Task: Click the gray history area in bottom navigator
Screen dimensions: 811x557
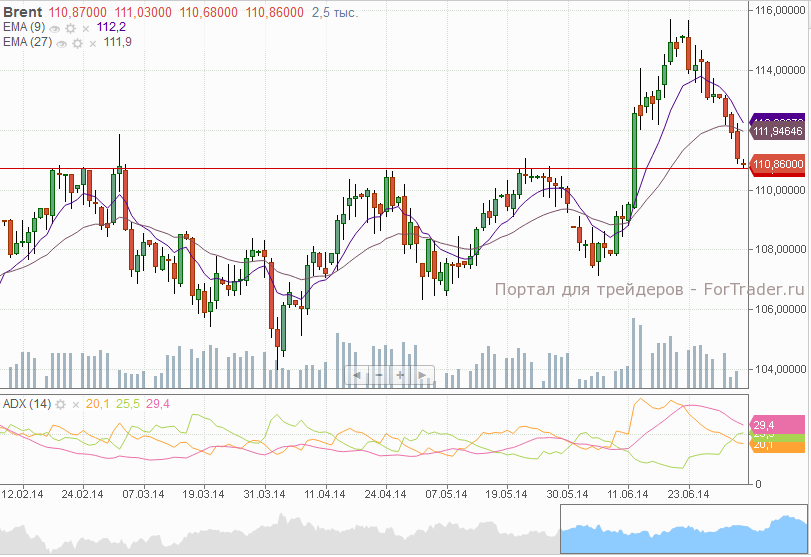Action: (279, 535)
